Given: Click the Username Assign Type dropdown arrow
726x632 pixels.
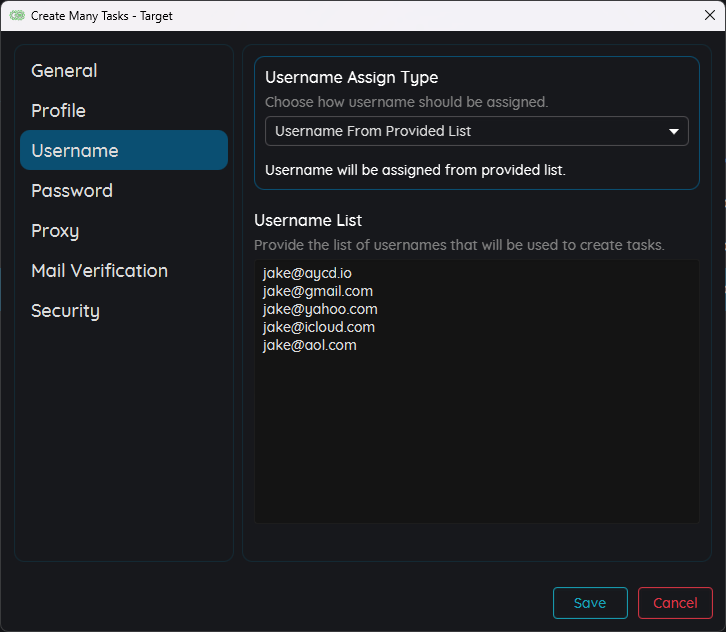Looking at the screenshot, I should [673, 131].
